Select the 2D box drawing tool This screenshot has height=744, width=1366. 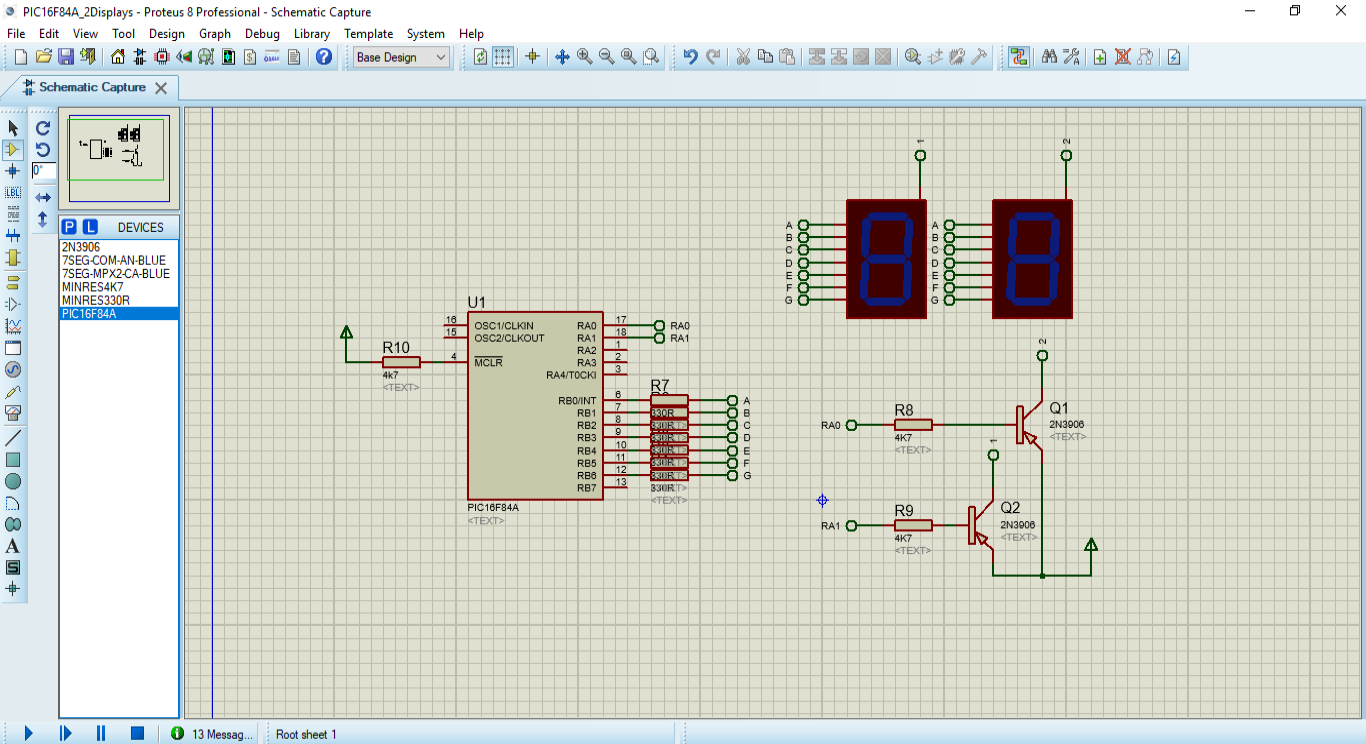[13, 460]
